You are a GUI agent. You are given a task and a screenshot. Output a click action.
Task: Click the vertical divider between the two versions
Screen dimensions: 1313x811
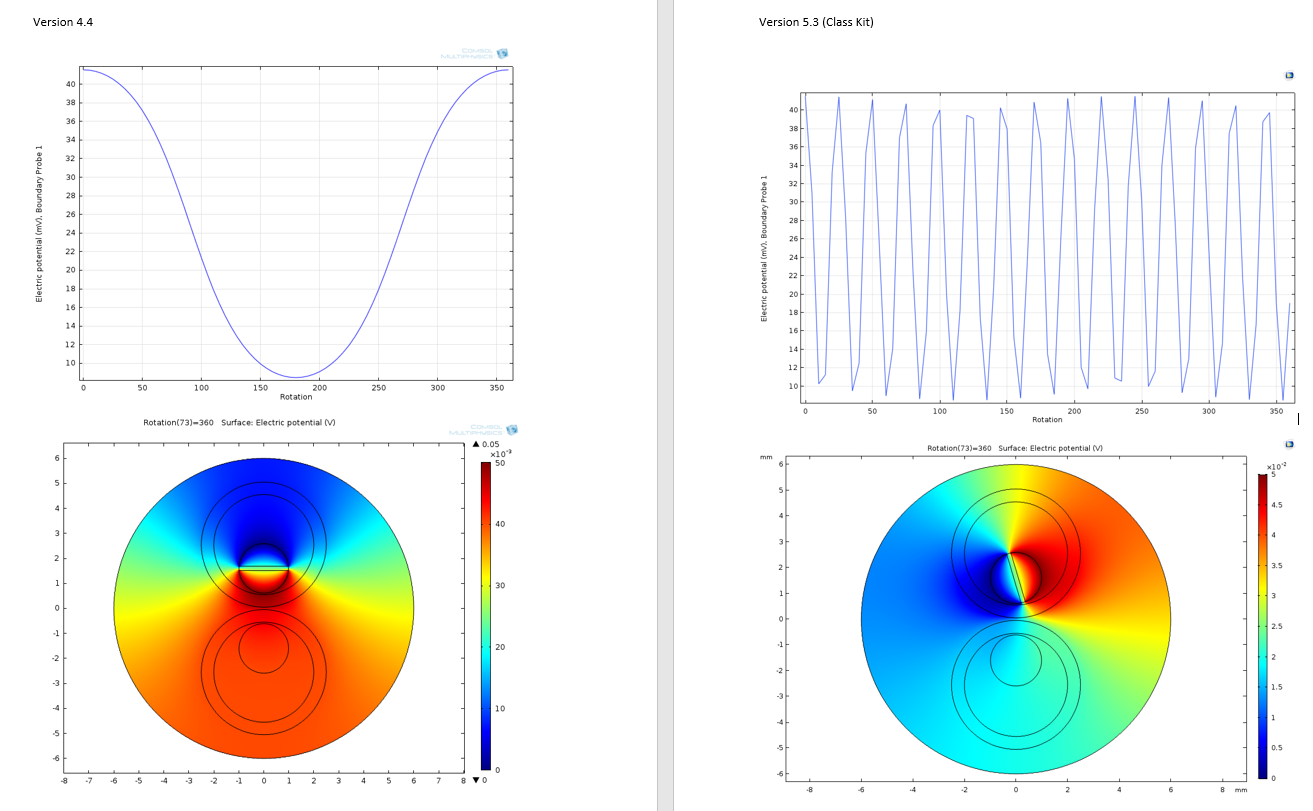pos(665,405)
